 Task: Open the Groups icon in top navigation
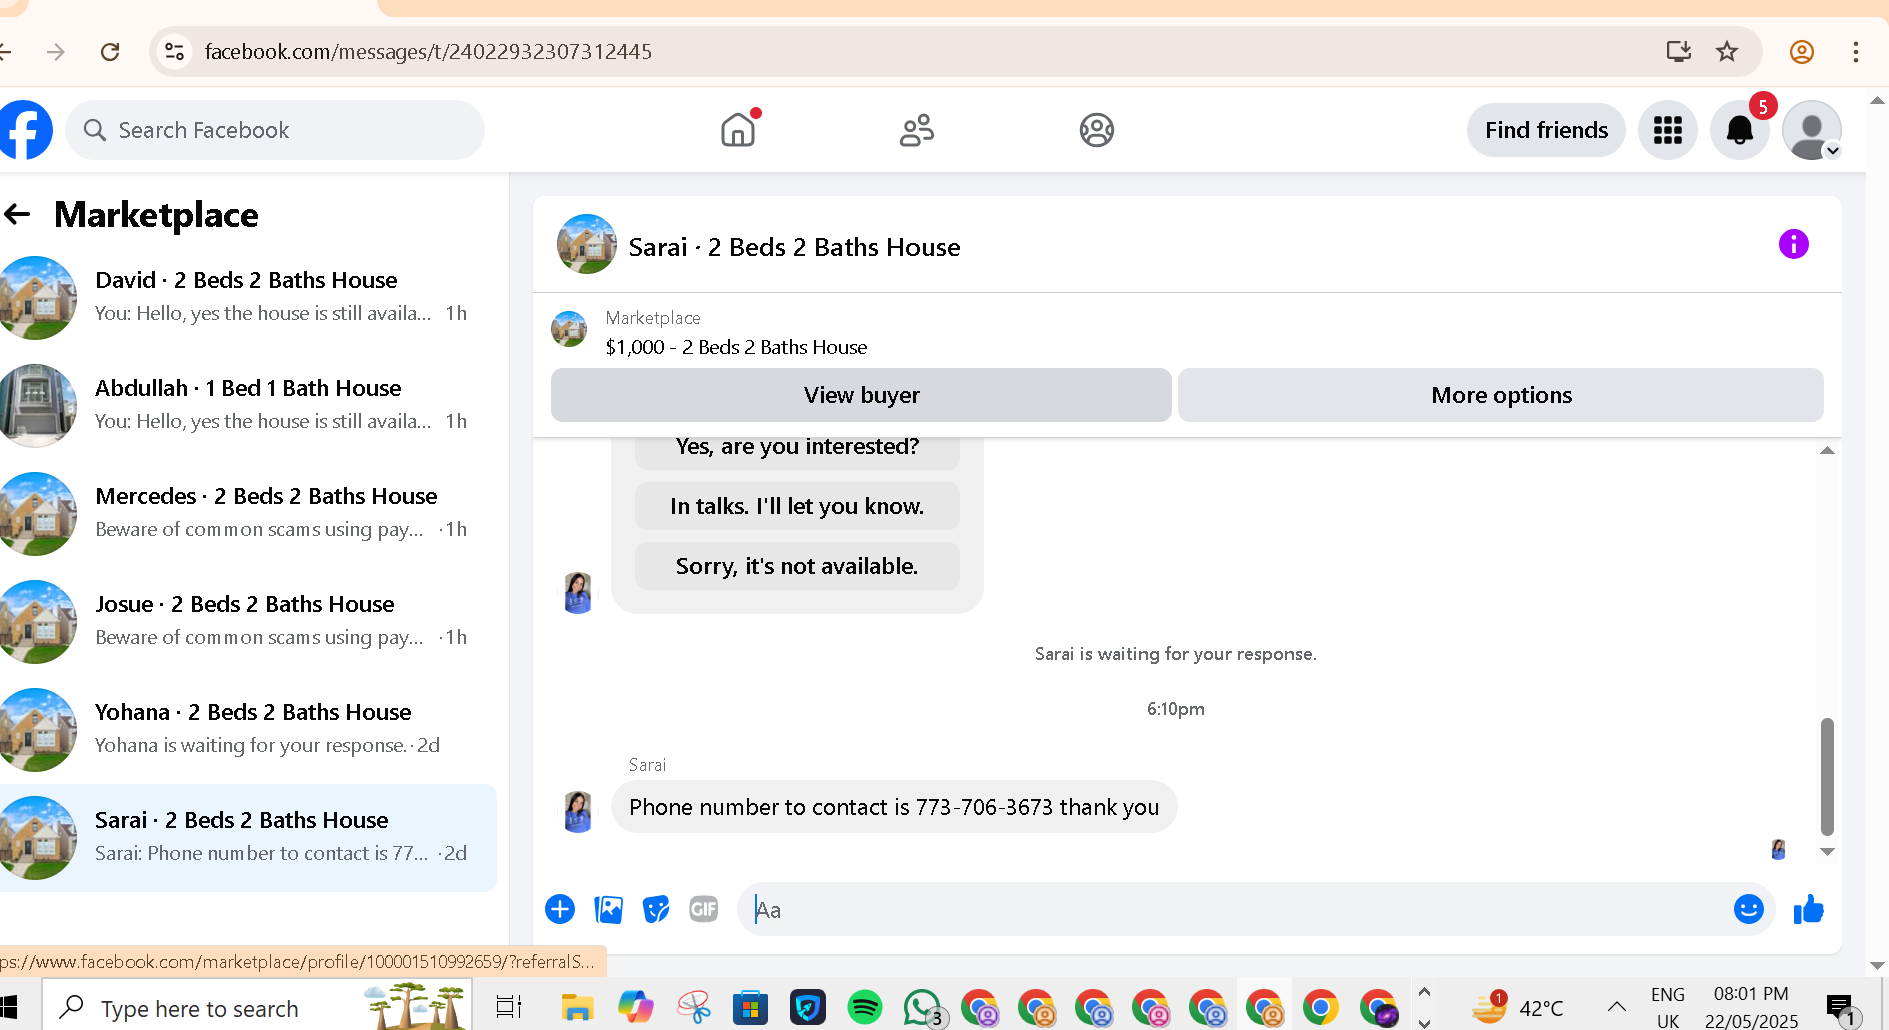pos(1097,130)
